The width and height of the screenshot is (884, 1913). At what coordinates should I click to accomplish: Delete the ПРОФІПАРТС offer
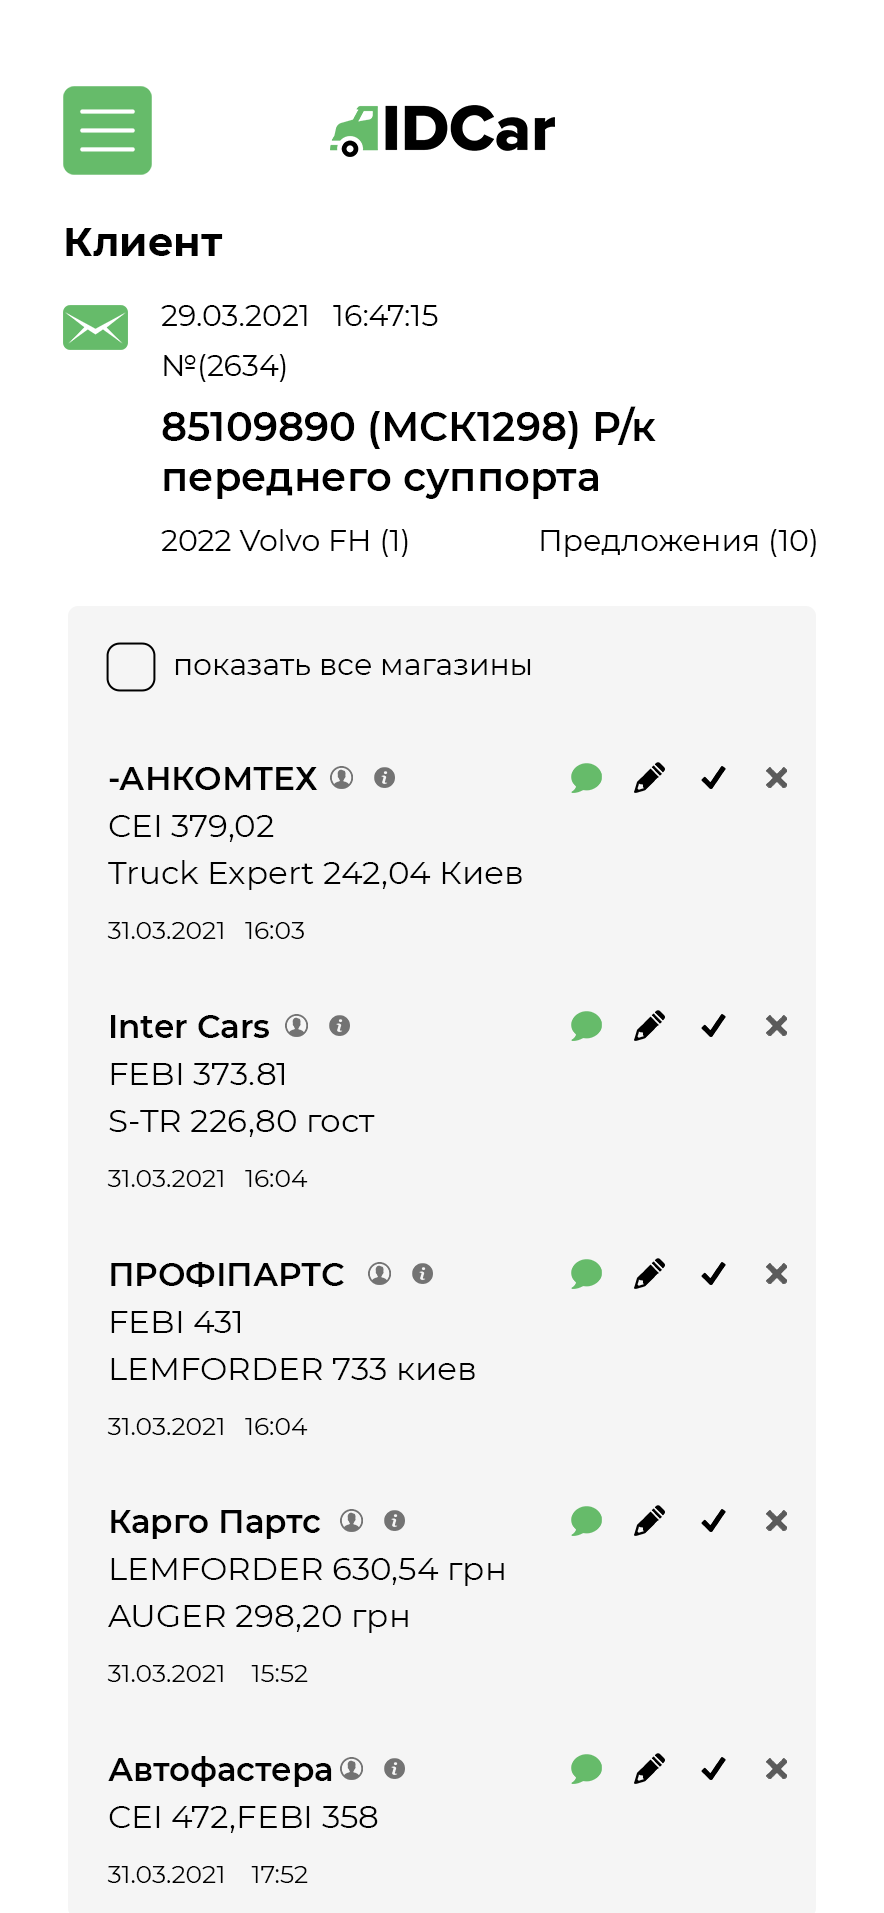777,1274
